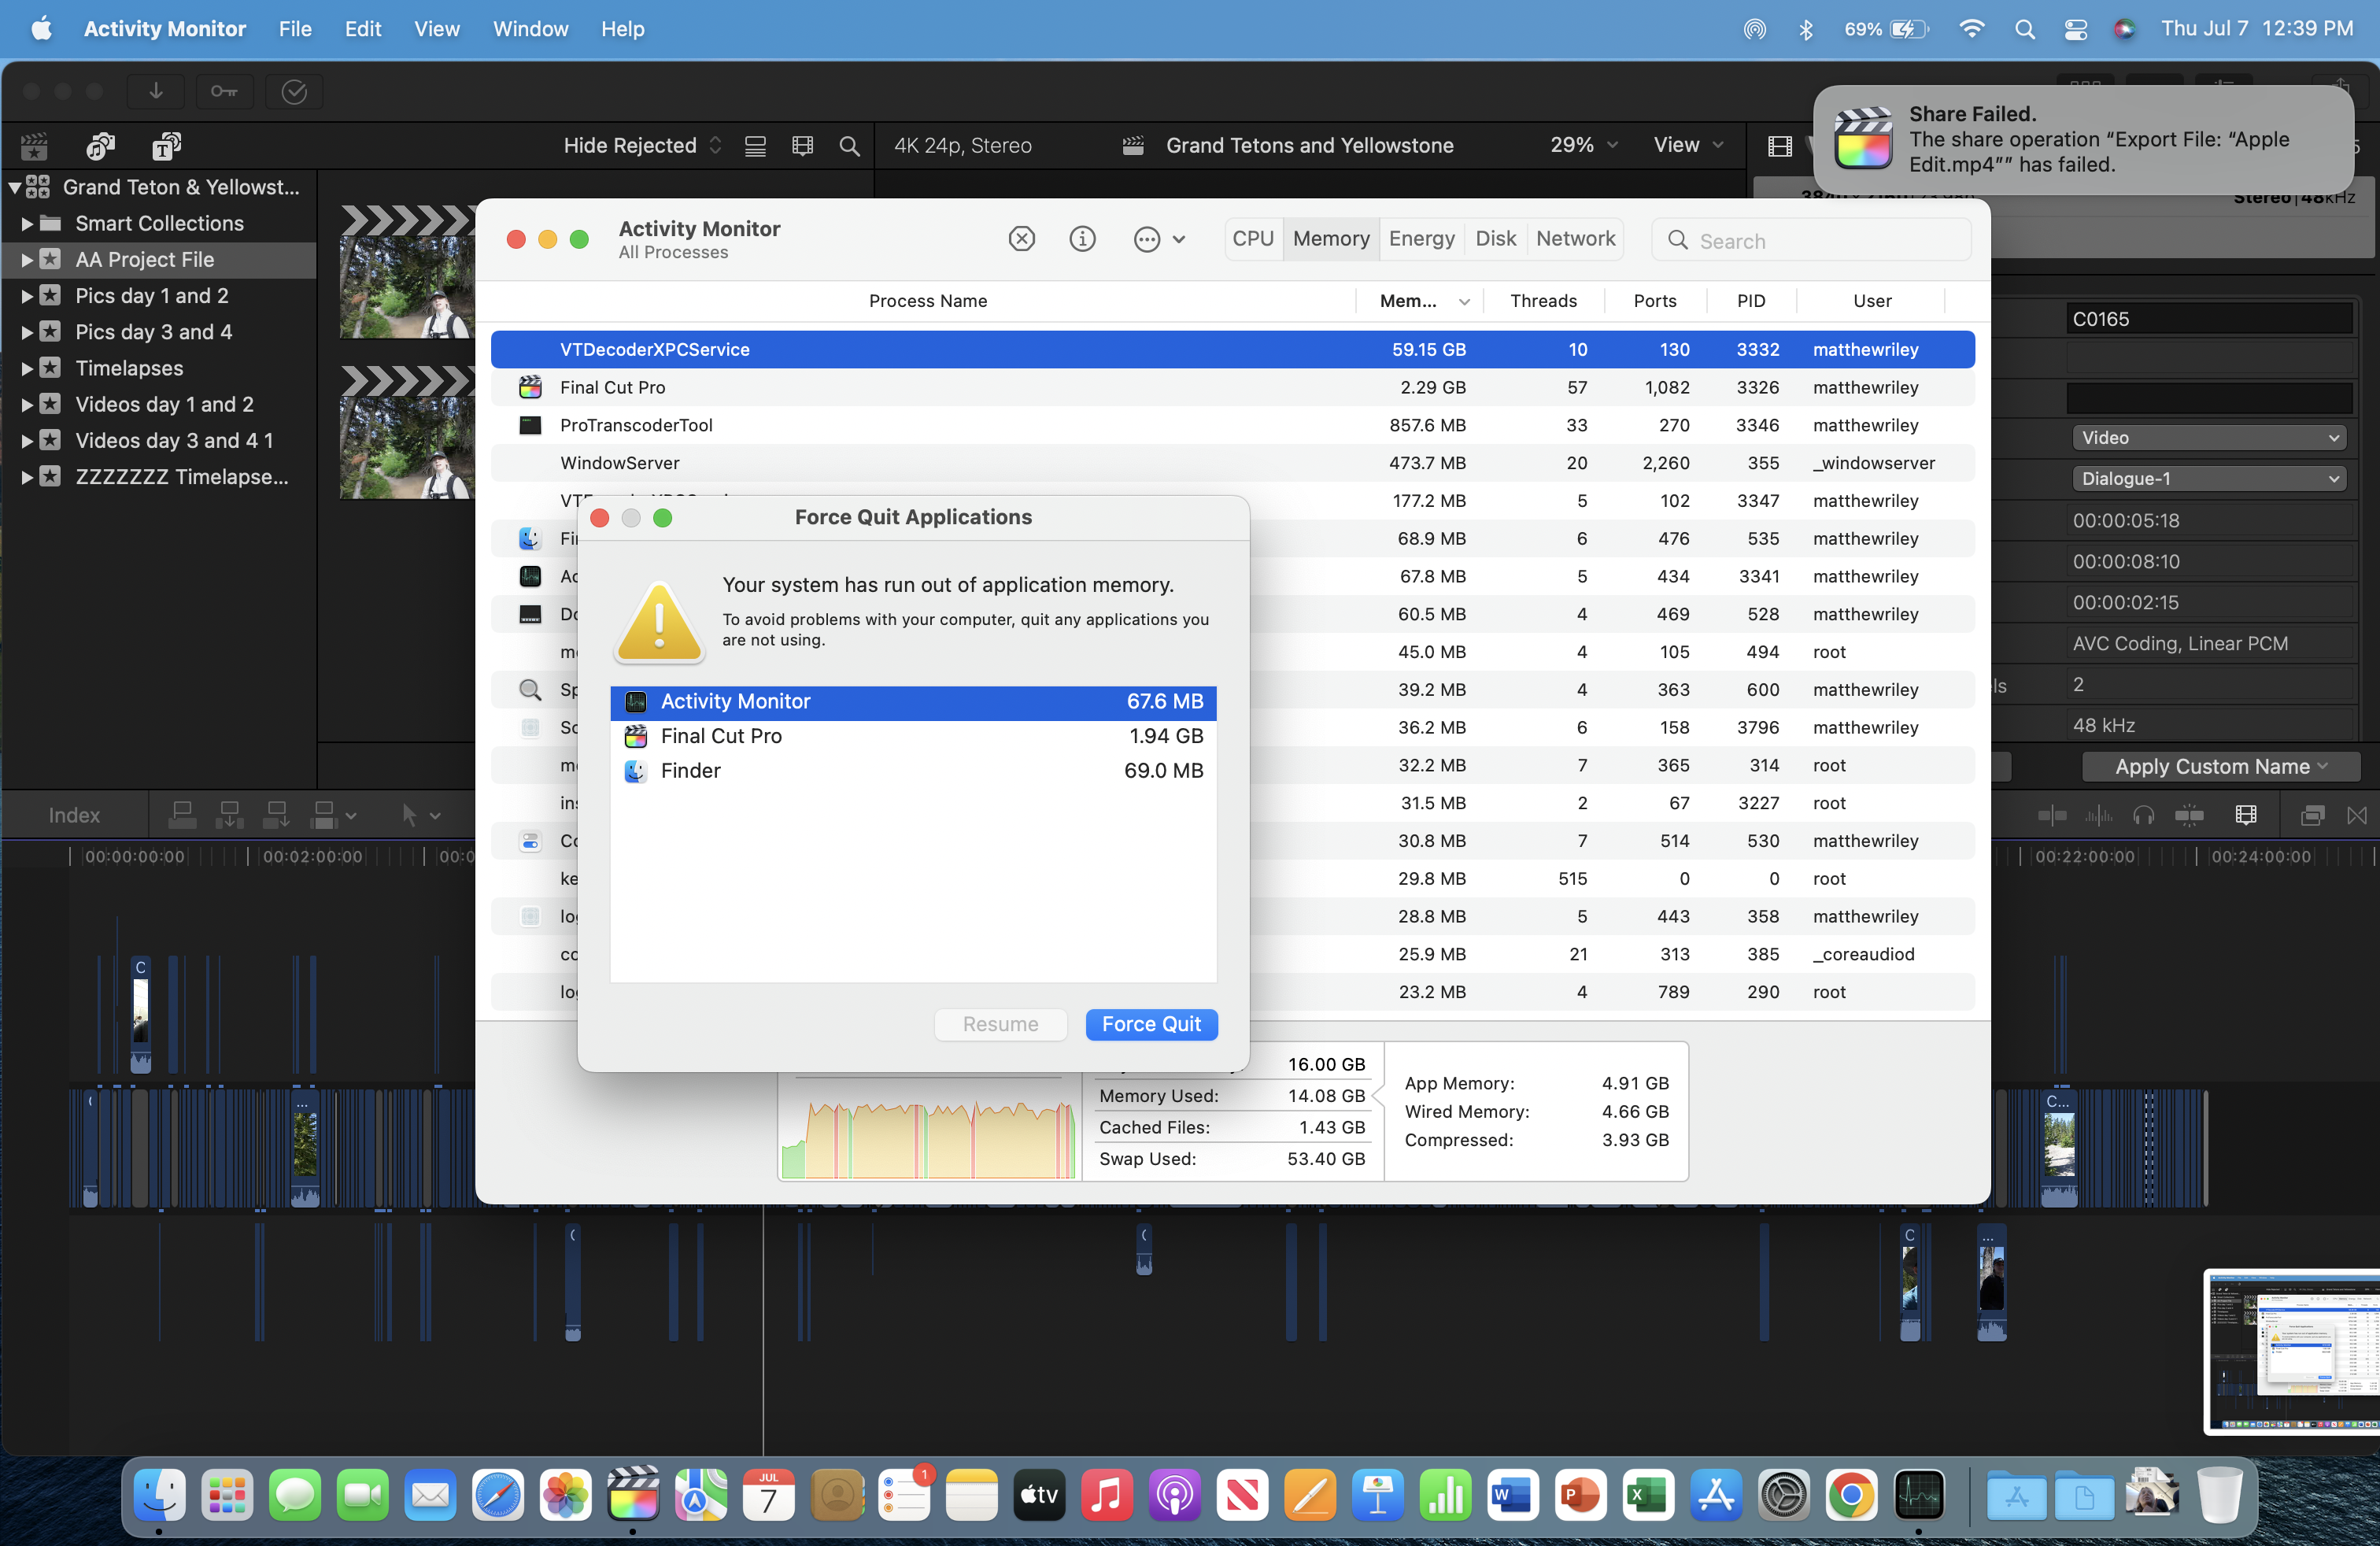Viewport: 2380px width, 1546px height.
Task: Click the keyword editor key icon
Action: coord(224,92)
